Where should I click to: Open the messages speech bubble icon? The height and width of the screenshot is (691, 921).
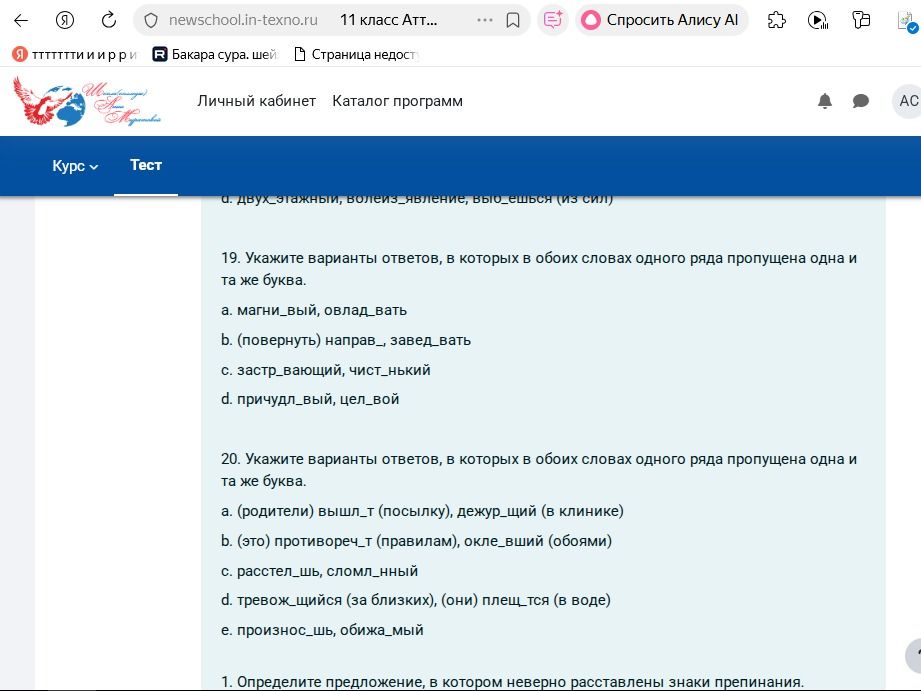click(x=861, y=101)
